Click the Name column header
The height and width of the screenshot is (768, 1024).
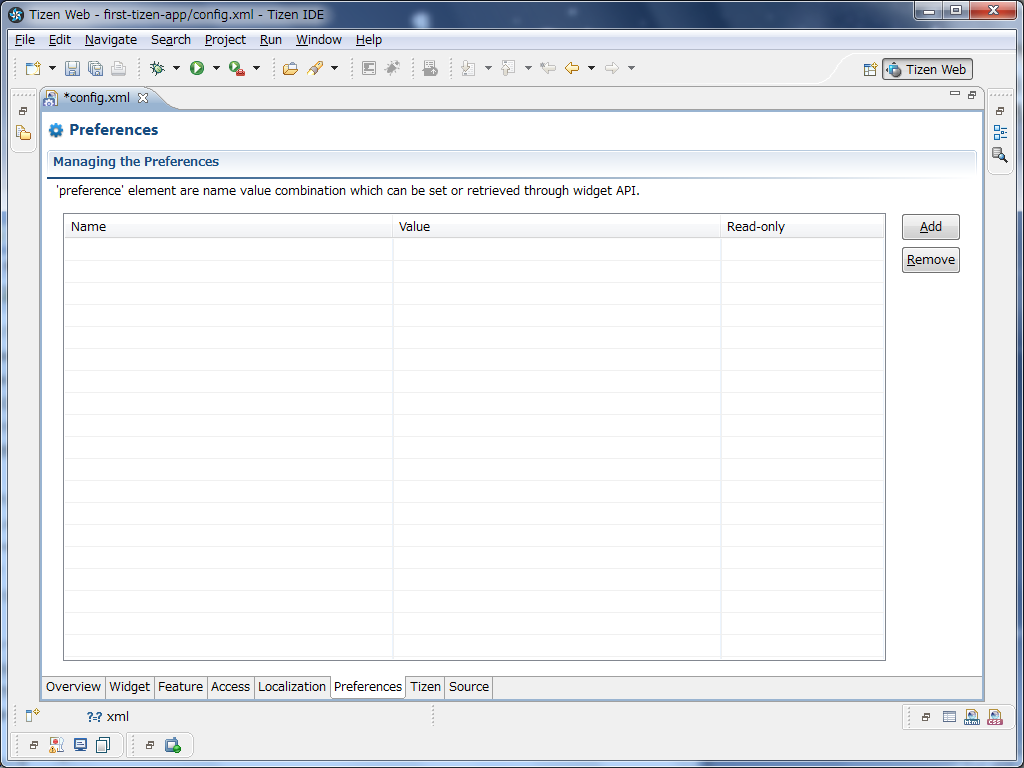(x=229, y=227)
